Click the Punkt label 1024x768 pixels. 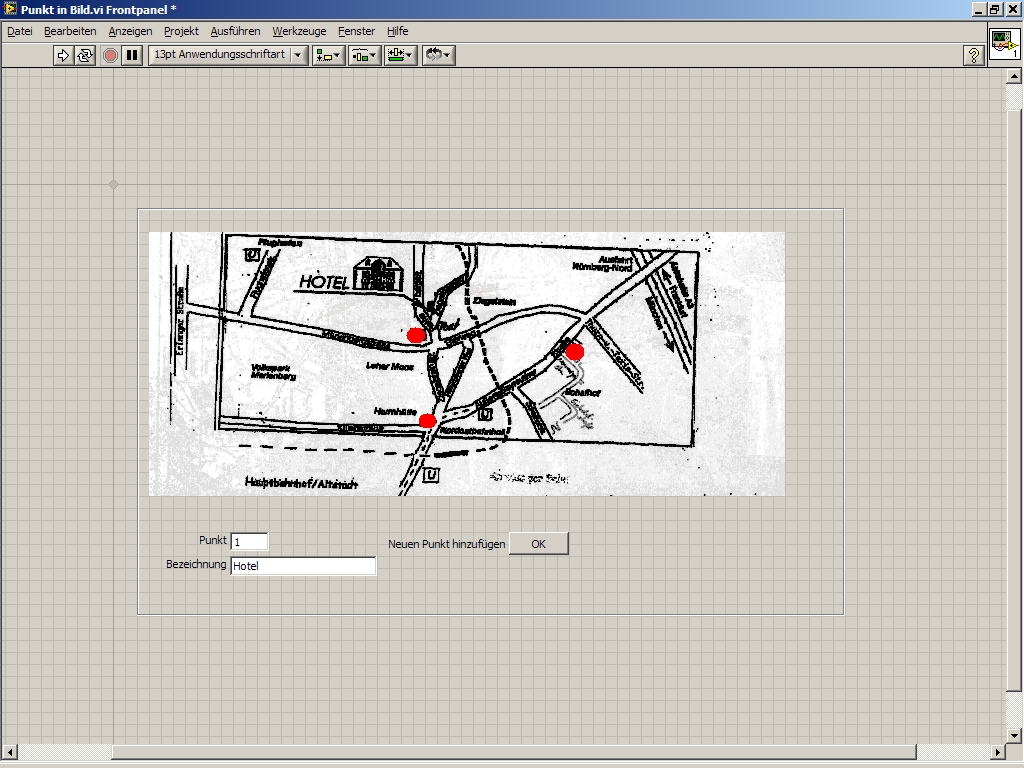click(213, 540)
